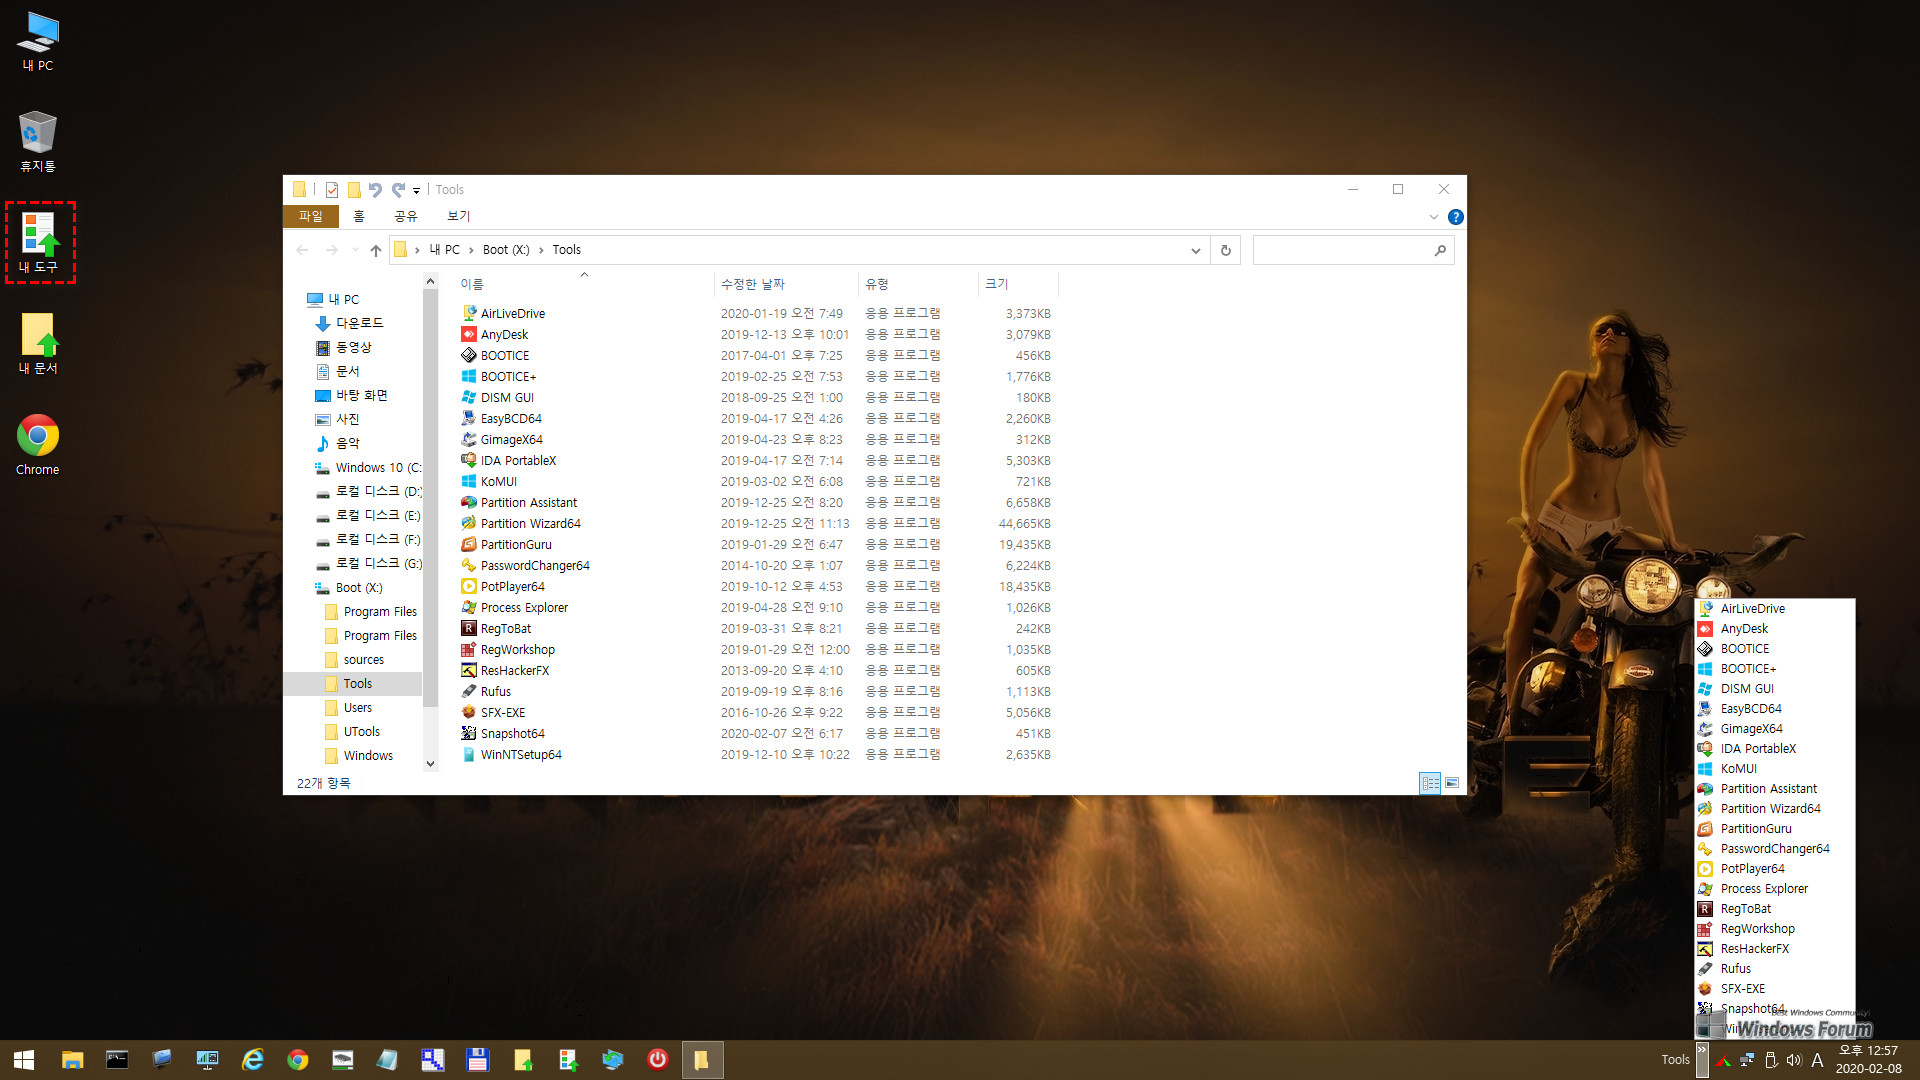Select 파일 menu in ribbon
The width and height of the screenshot is (1920, 1080).
(311, 215)
